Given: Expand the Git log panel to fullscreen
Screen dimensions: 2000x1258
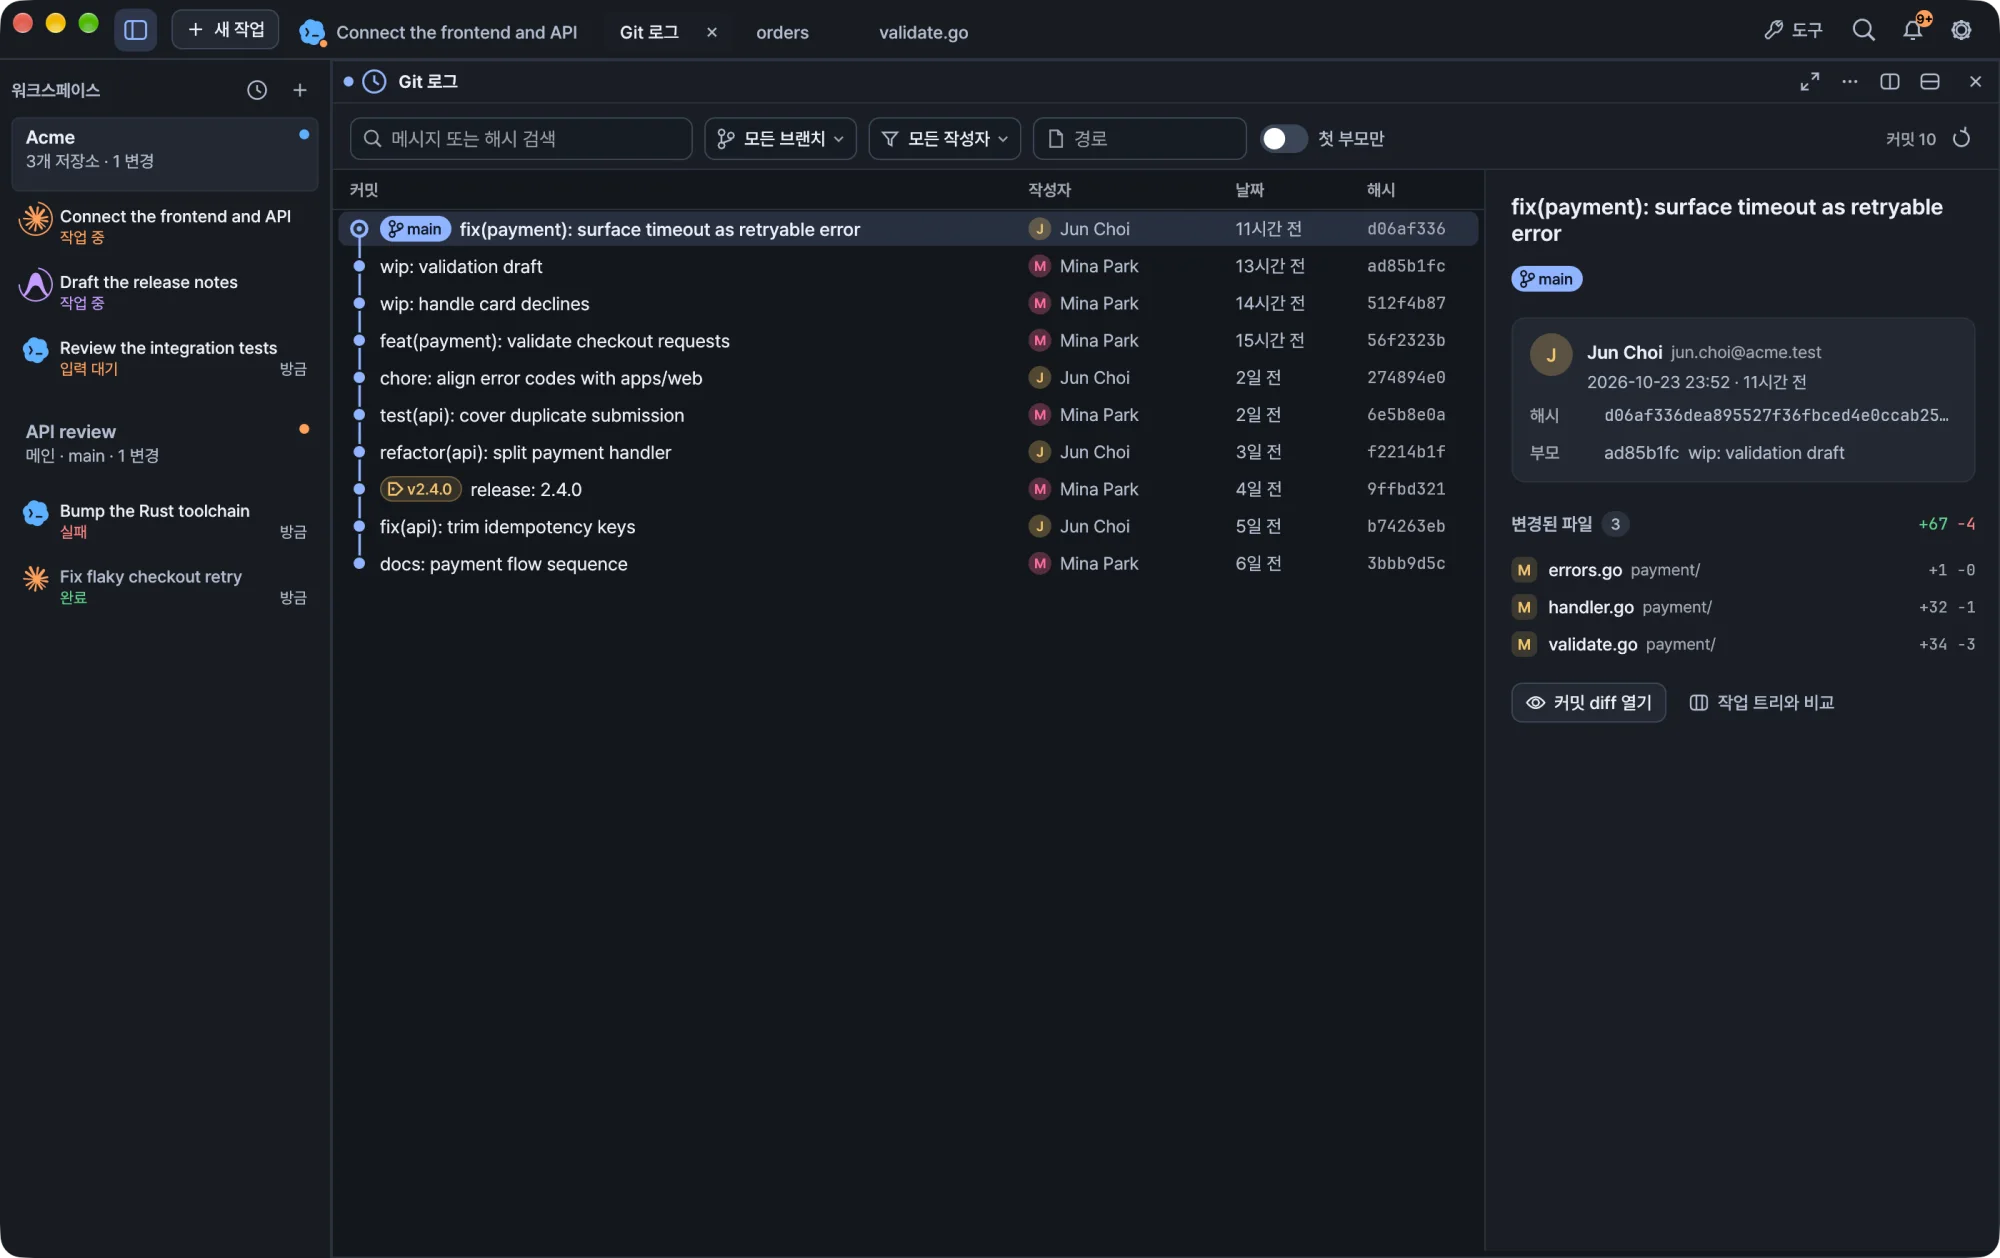Looking at the screenshot, I should tap(1809, 82).
